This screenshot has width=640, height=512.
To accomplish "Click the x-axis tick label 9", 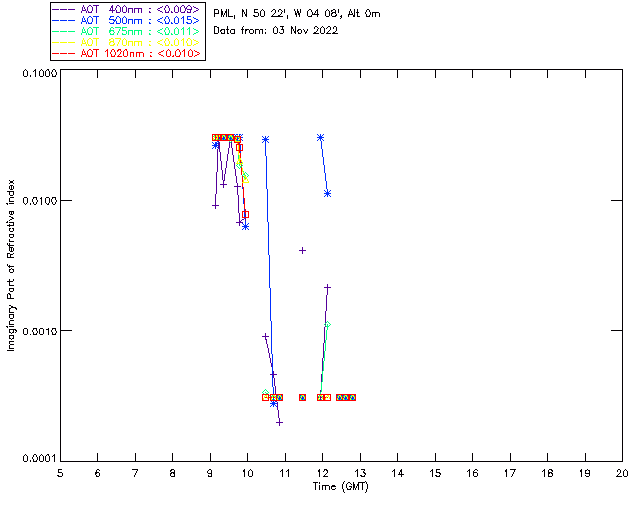I will [210, 473].
